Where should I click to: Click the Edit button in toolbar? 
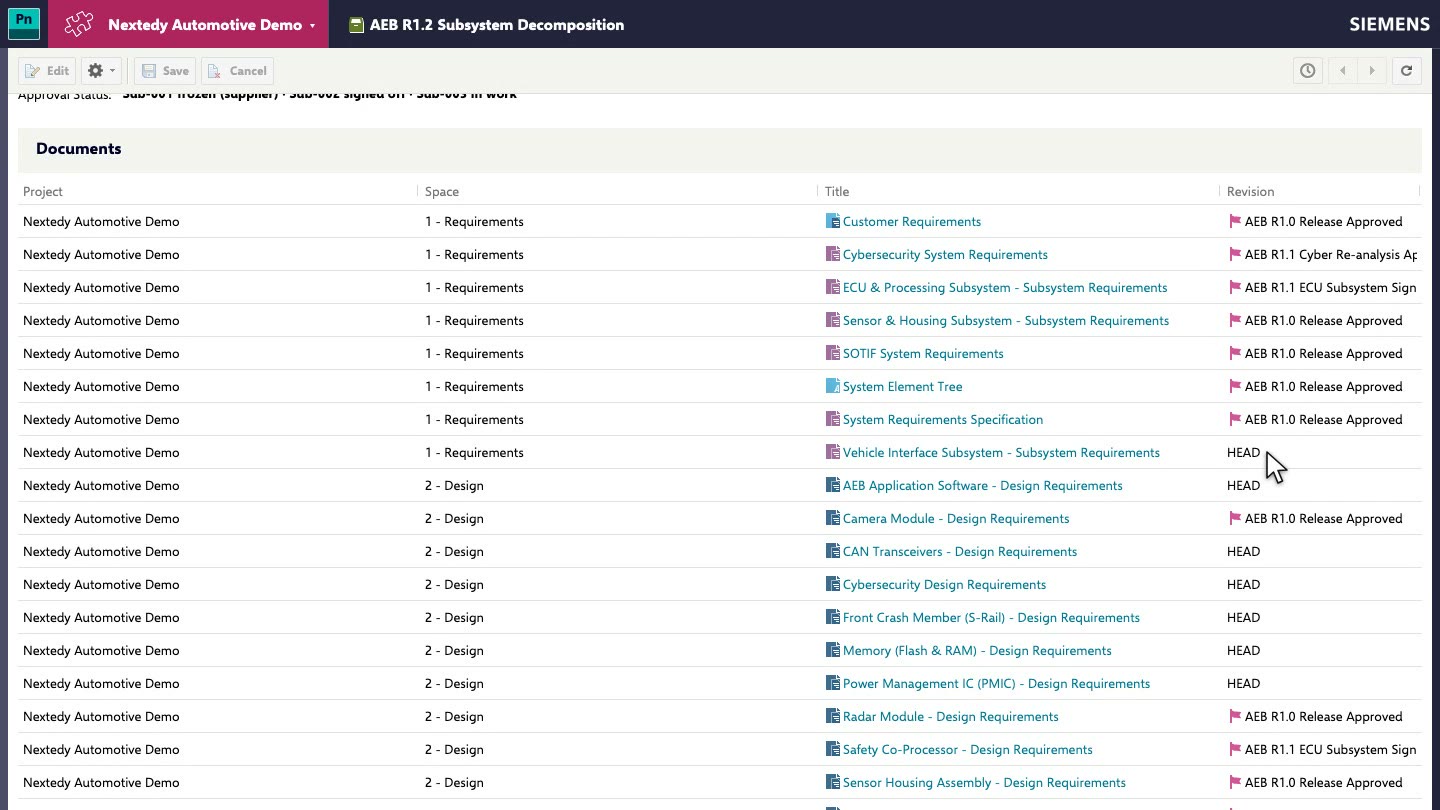pos(47,71)
